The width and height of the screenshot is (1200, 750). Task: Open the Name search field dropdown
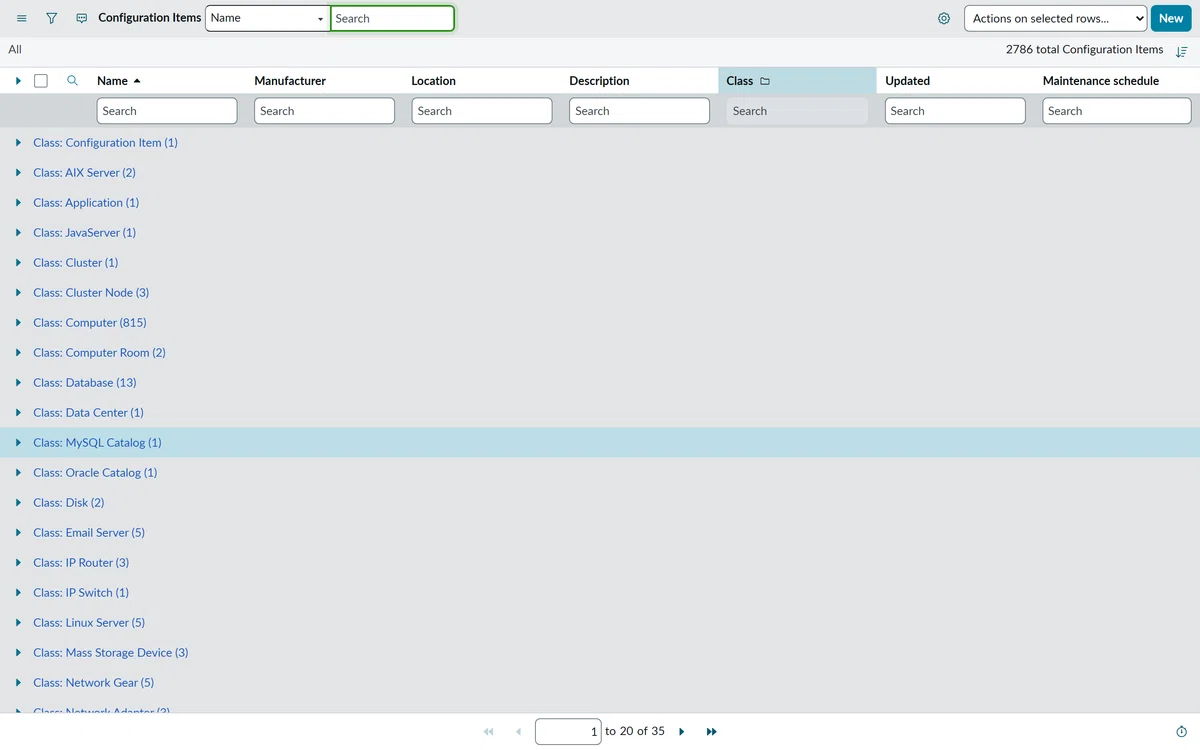(x=268, y=18)
